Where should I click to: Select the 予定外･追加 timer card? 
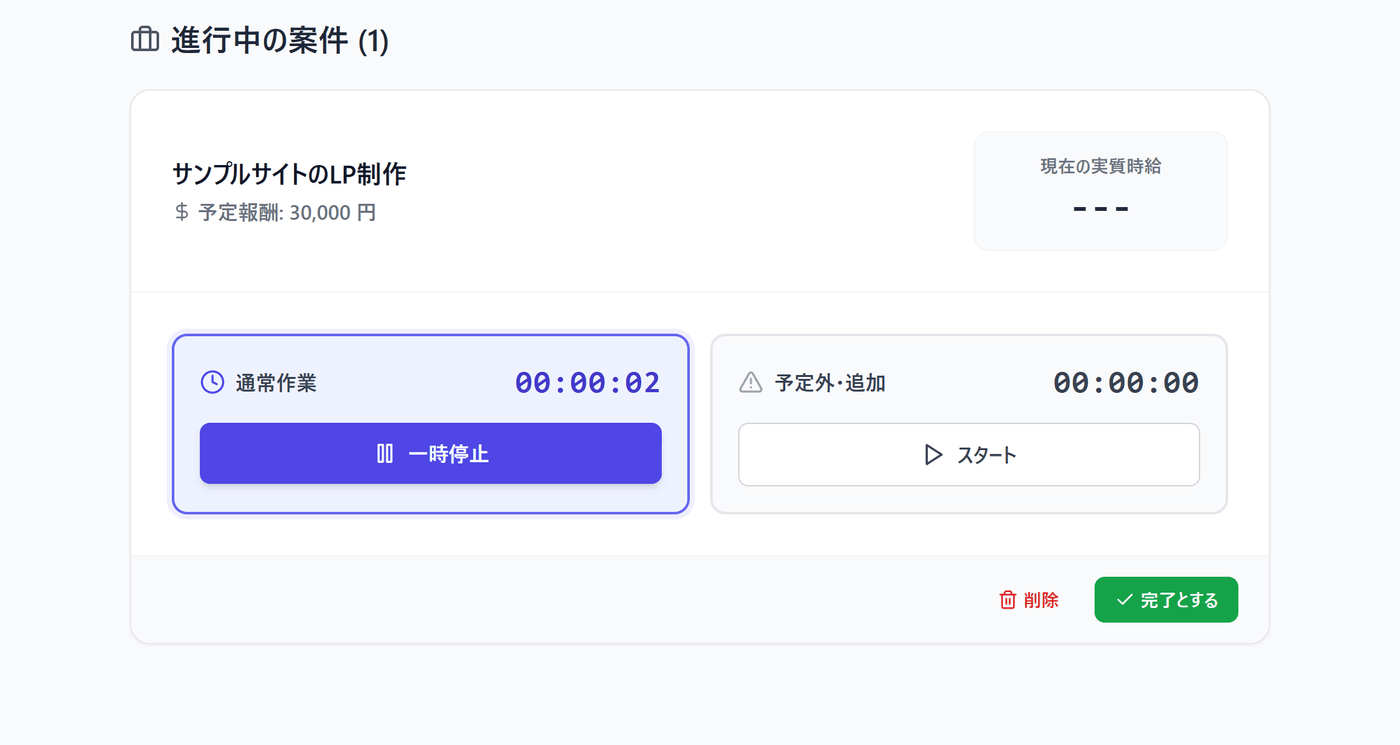coord(969,425)
